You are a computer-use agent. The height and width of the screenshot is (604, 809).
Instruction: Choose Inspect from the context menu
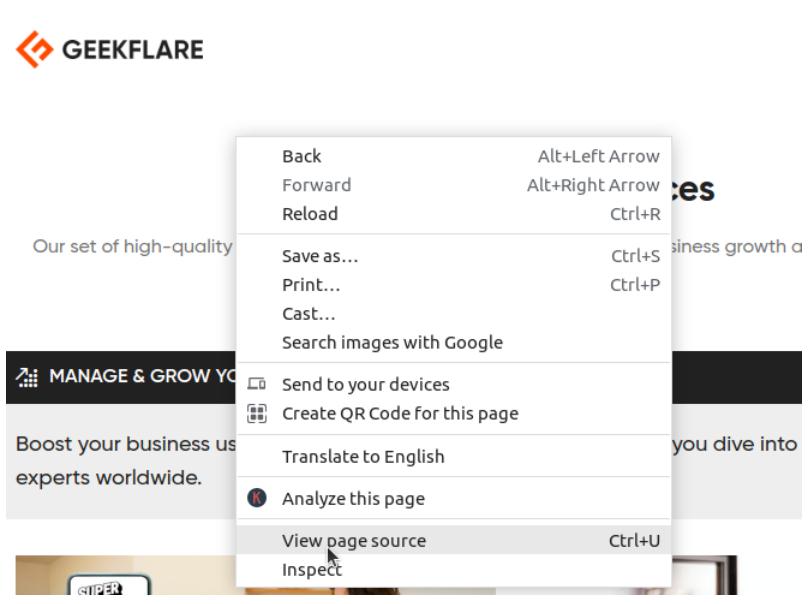tap(311, 570)
